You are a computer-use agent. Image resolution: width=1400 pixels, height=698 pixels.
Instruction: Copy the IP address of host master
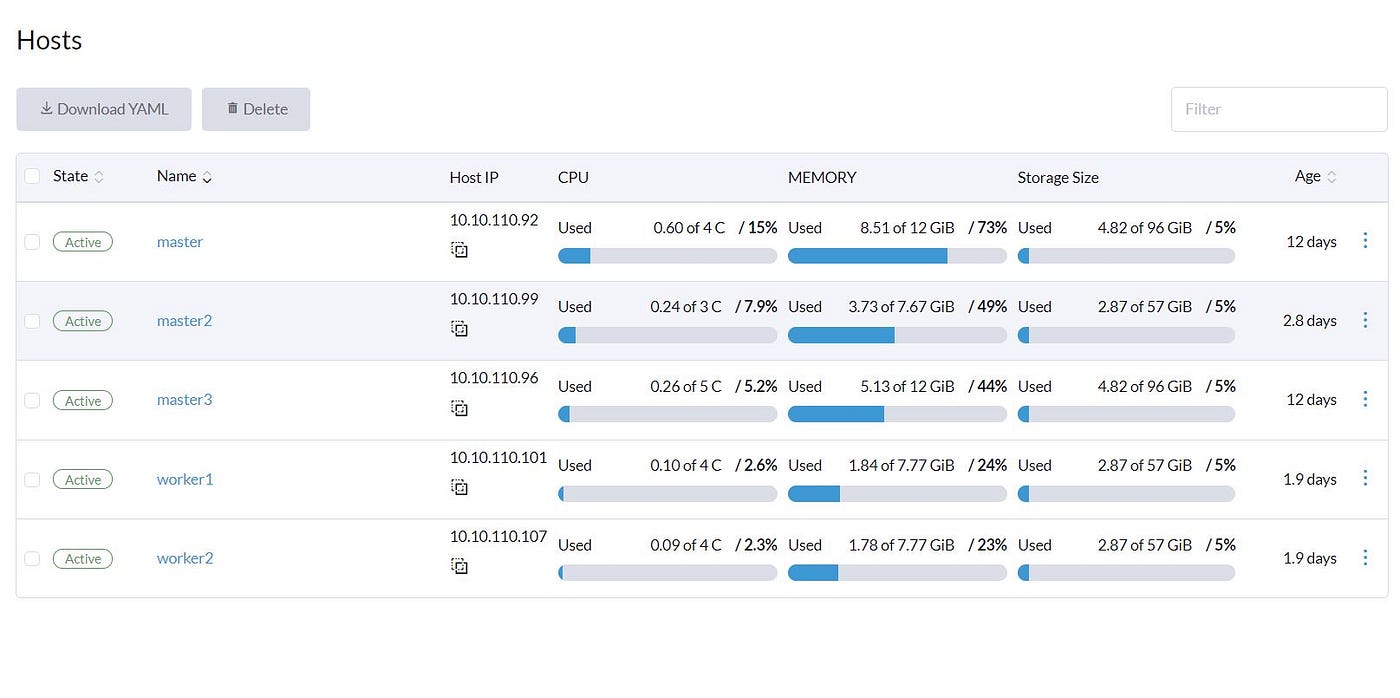pyautogui.click(x=459, y=250)
